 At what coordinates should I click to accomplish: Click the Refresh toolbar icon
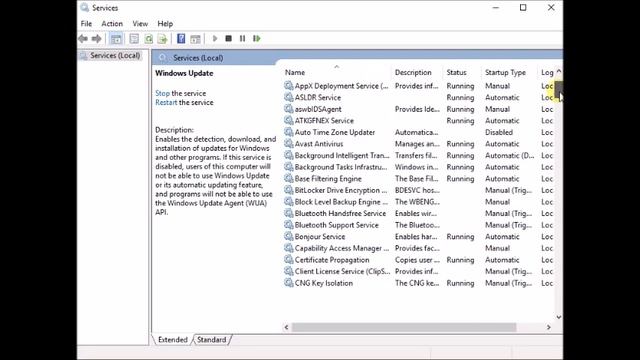pyautogui.click(x=149, y=39)
